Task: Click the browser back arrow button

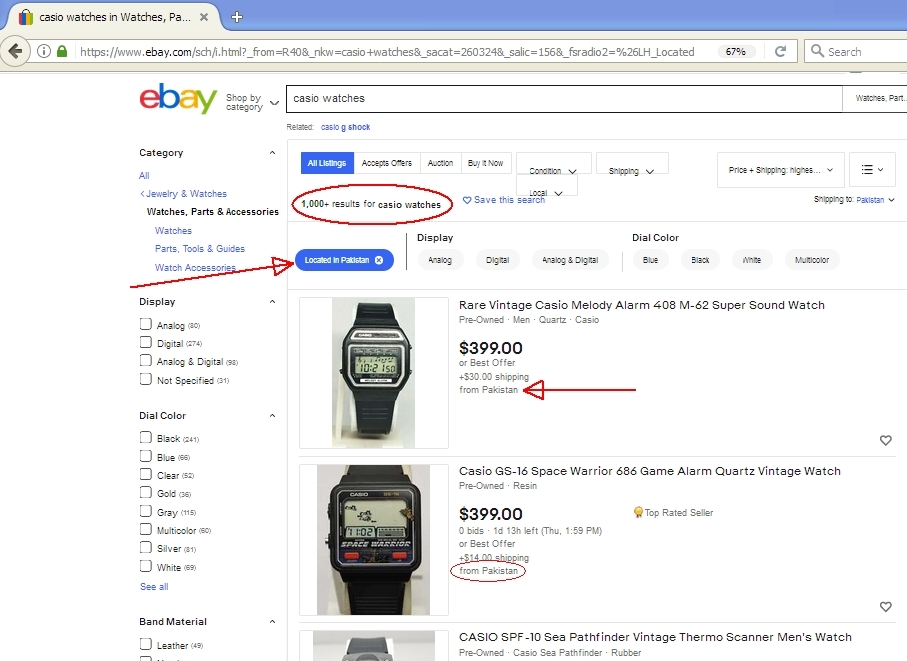Action: coord(16,51)
